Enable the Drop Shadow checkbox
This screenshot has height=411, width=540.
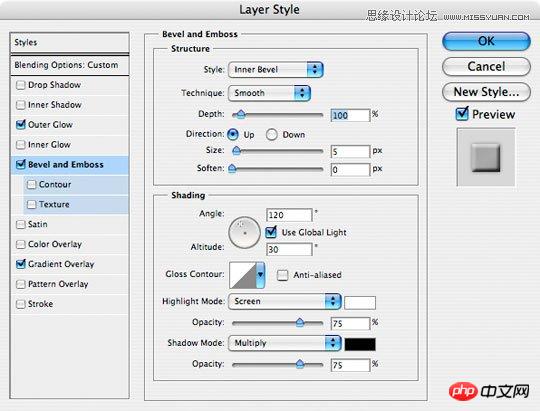point(21,85)
